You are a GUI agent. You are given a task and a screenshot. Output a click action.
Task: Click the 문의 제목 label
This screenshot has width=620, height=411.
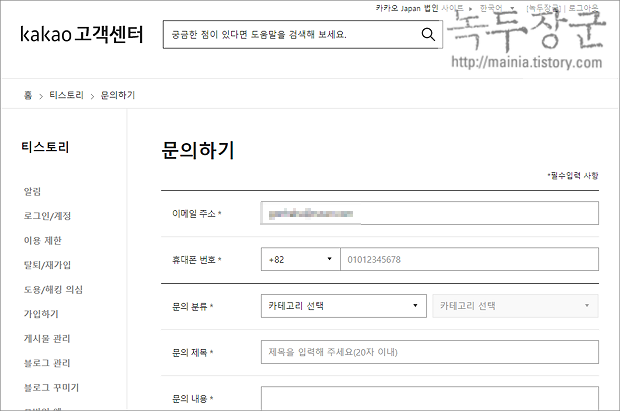(193, 352)
